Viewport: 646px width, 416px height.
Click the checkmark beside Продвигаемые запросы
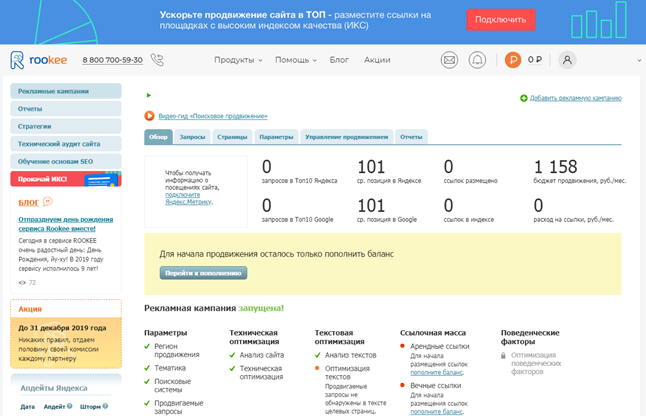tap(147, 403)
